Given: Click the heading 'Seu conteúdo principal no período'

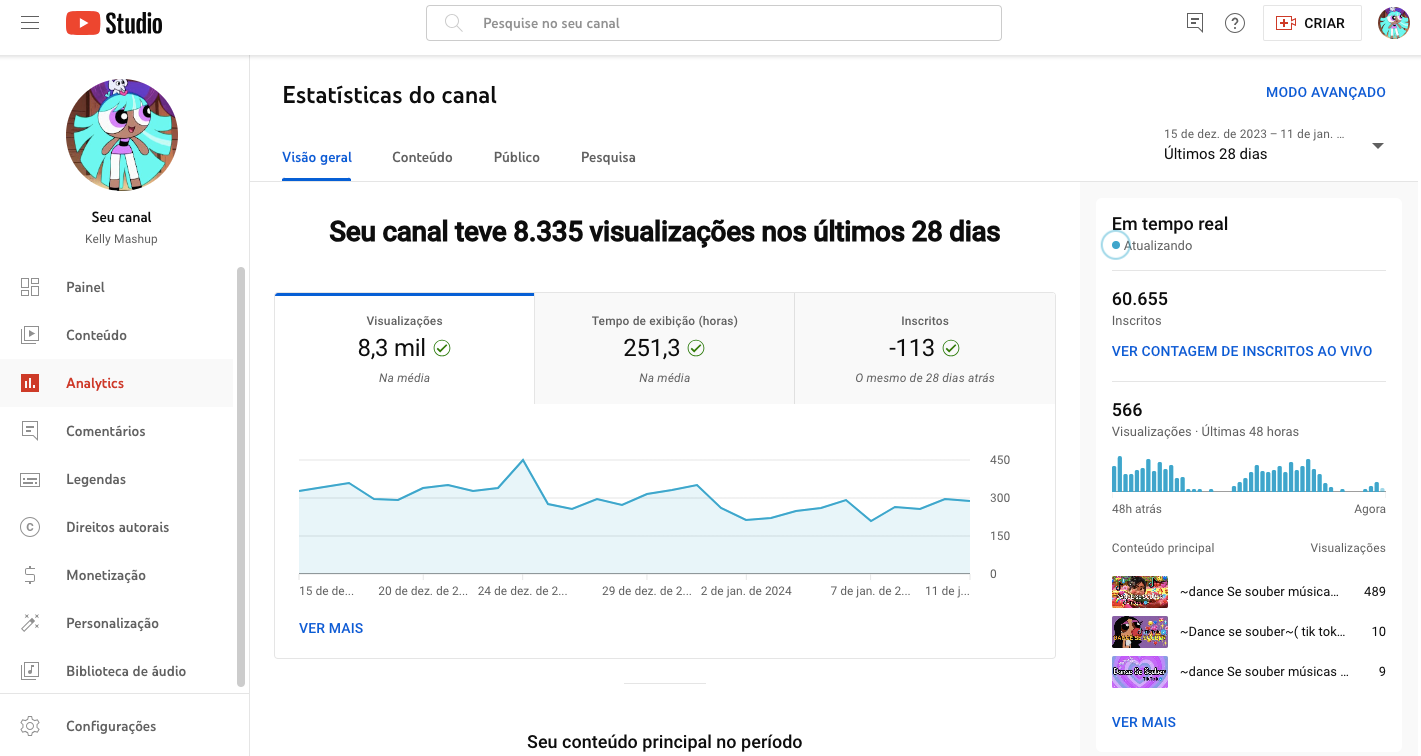Looking at the screenshot, I should (x=664, y=742).
